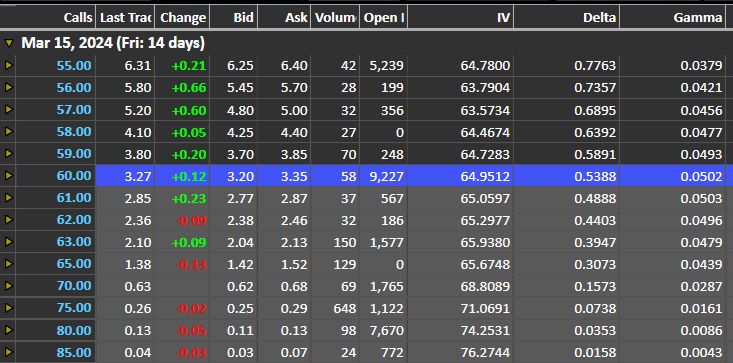Expand the 58.00 strike row arrow

click(x=8, y=132)
